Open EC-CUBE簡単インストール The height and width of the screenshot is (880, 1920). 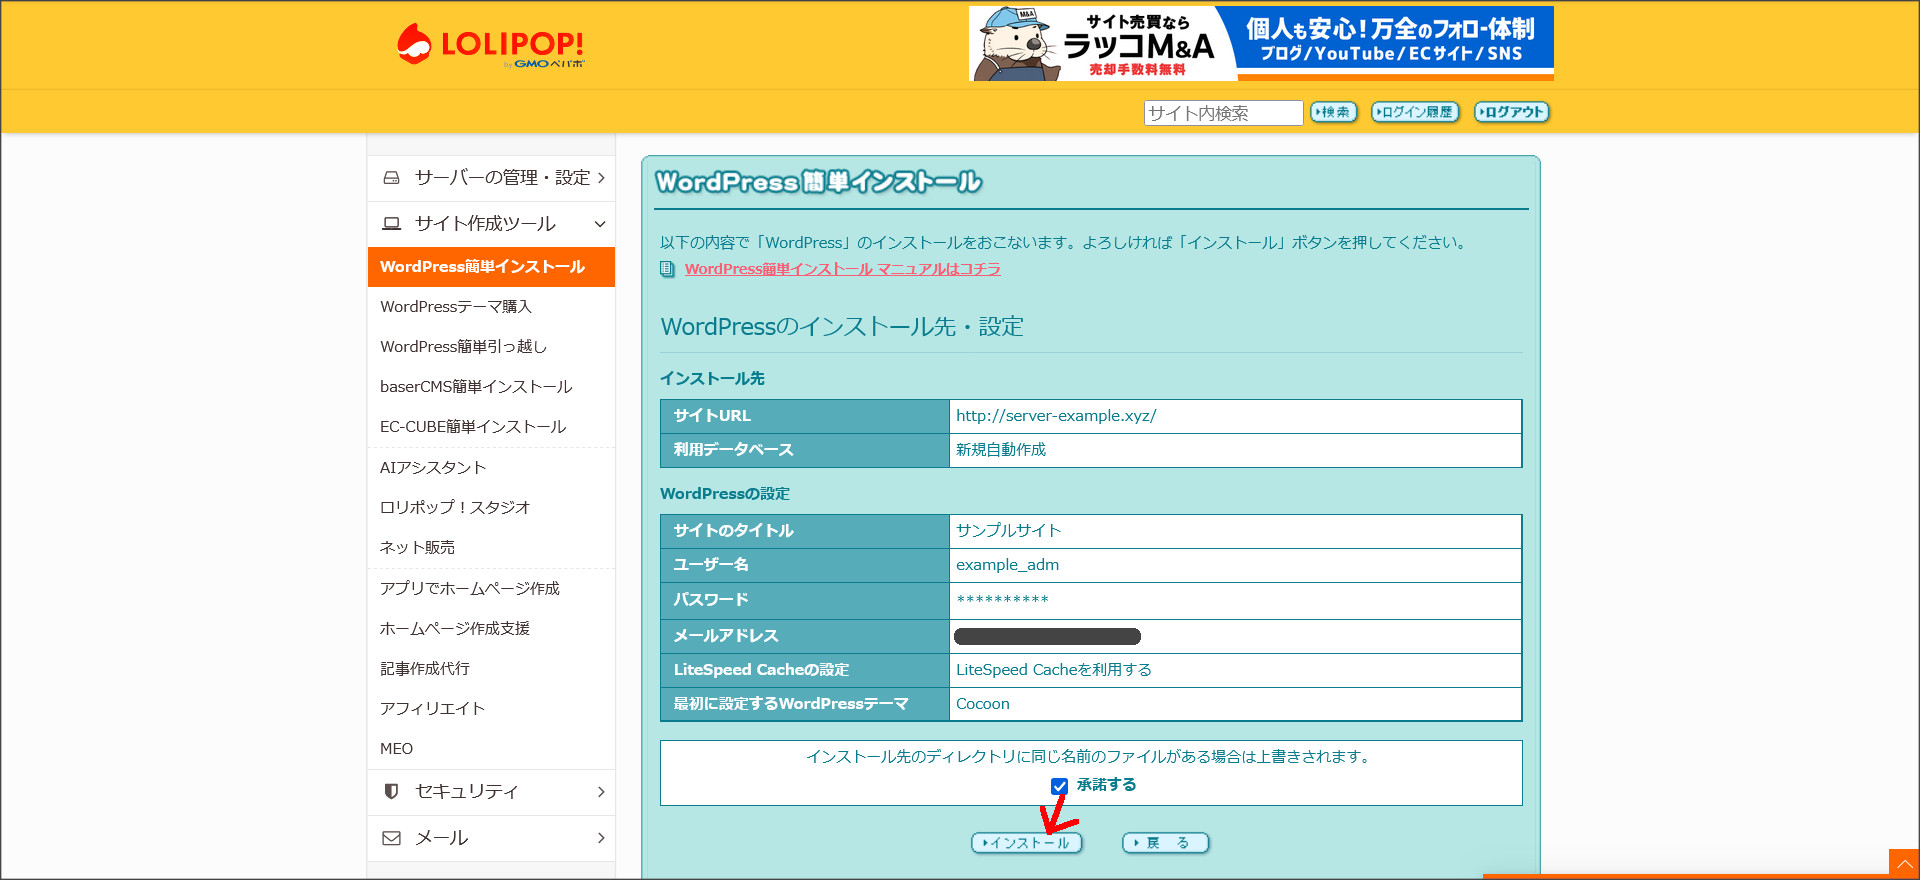[x=473, y=427]
